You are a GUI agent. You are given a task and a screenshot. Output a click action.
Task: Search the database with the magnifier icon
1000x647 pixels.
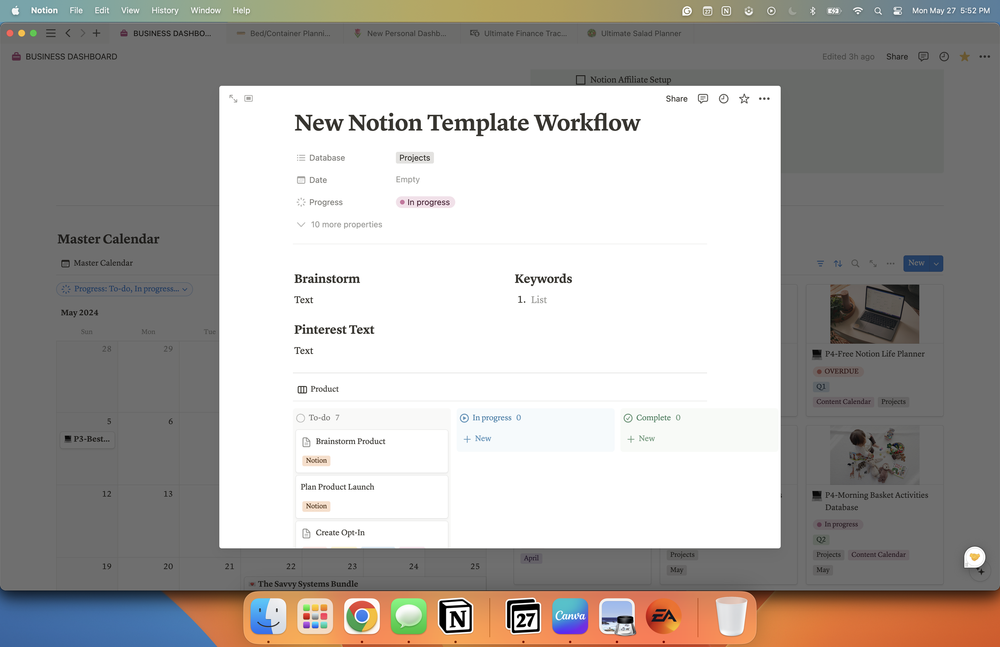pyautogui.click(x=856, y=263)
